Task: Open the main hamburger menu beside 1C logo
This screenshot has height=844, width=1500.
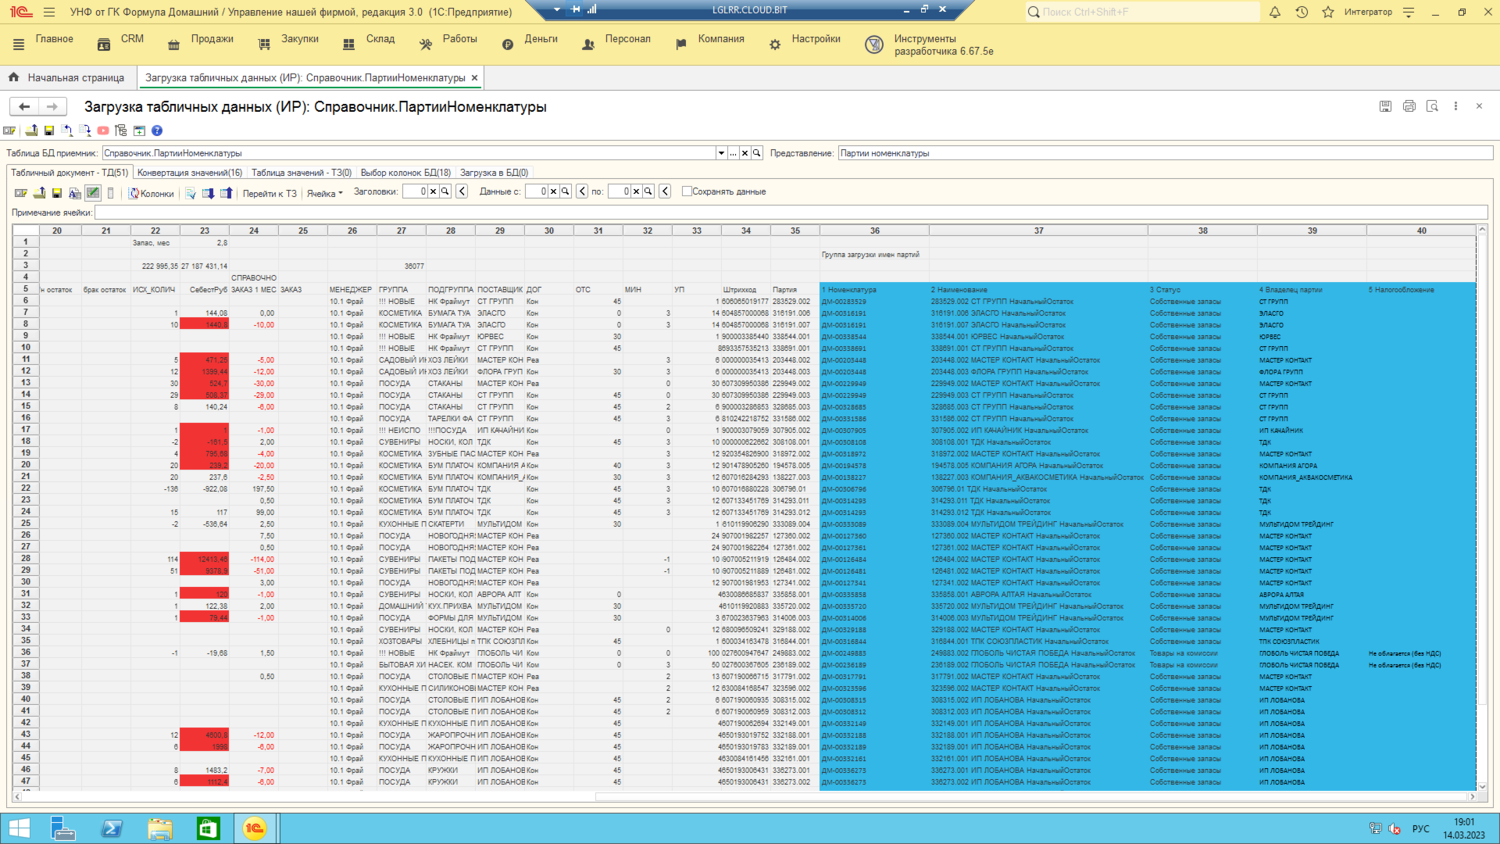Action: 49,12
